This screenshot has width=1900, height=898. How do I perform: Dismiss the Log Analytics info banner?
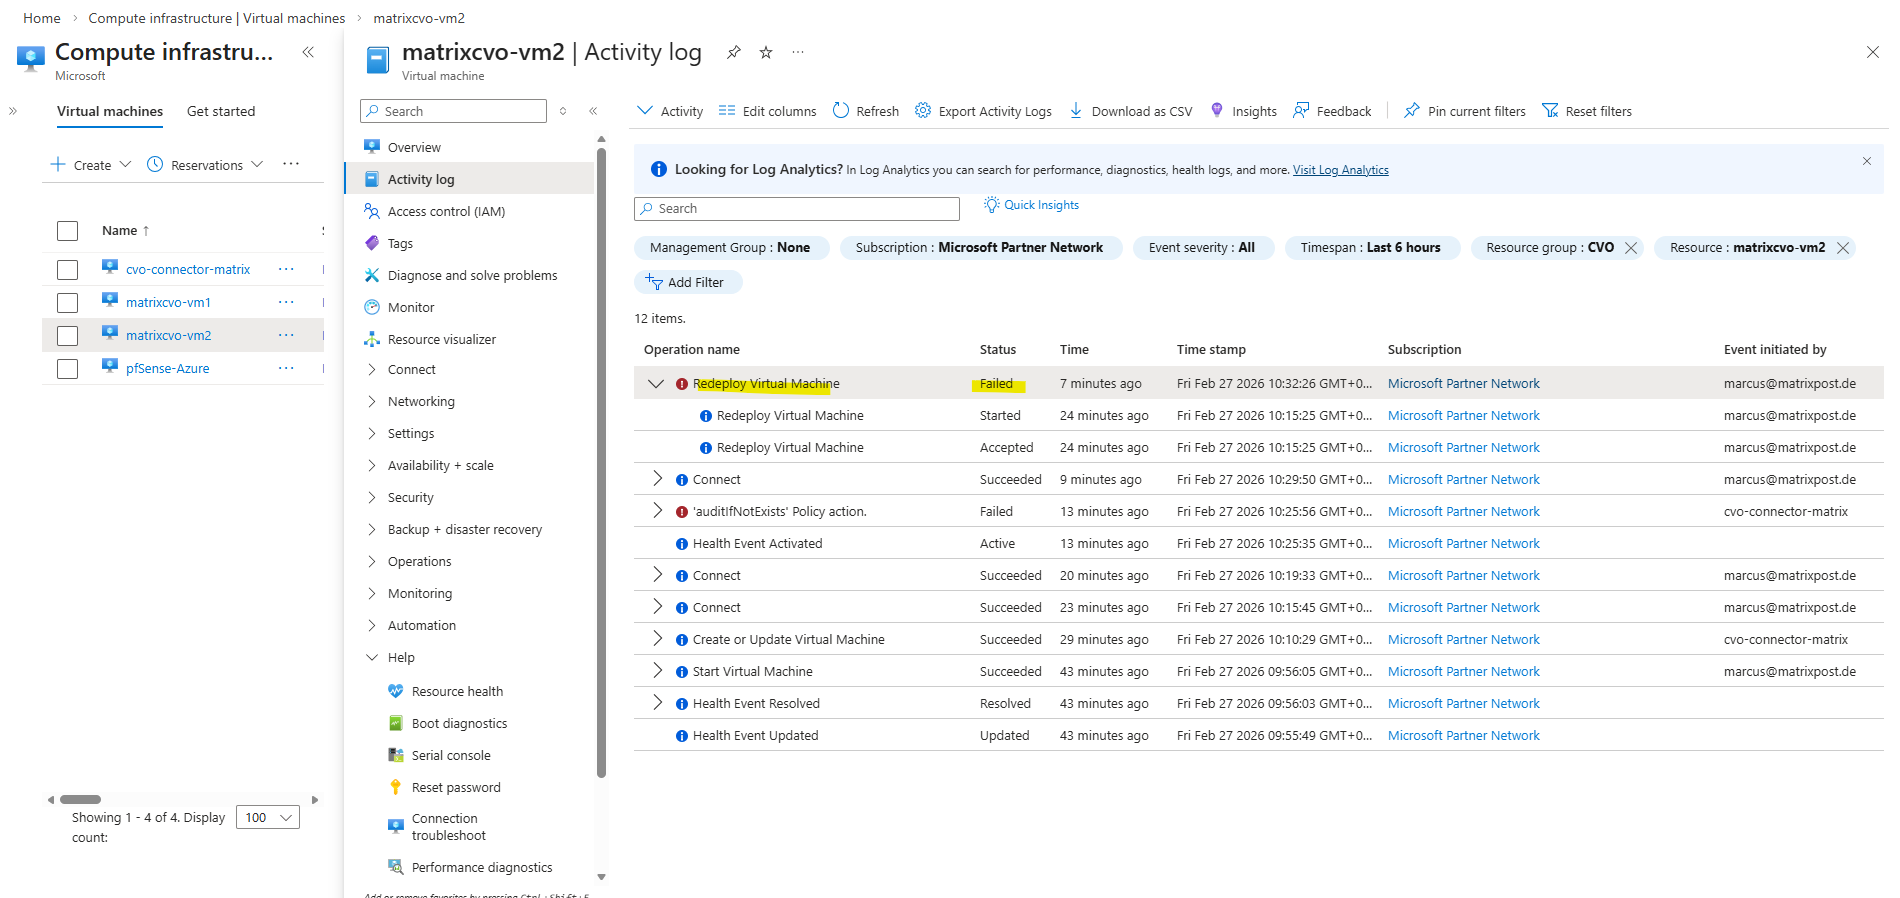pyautogui.click(x=1866, y=161)
